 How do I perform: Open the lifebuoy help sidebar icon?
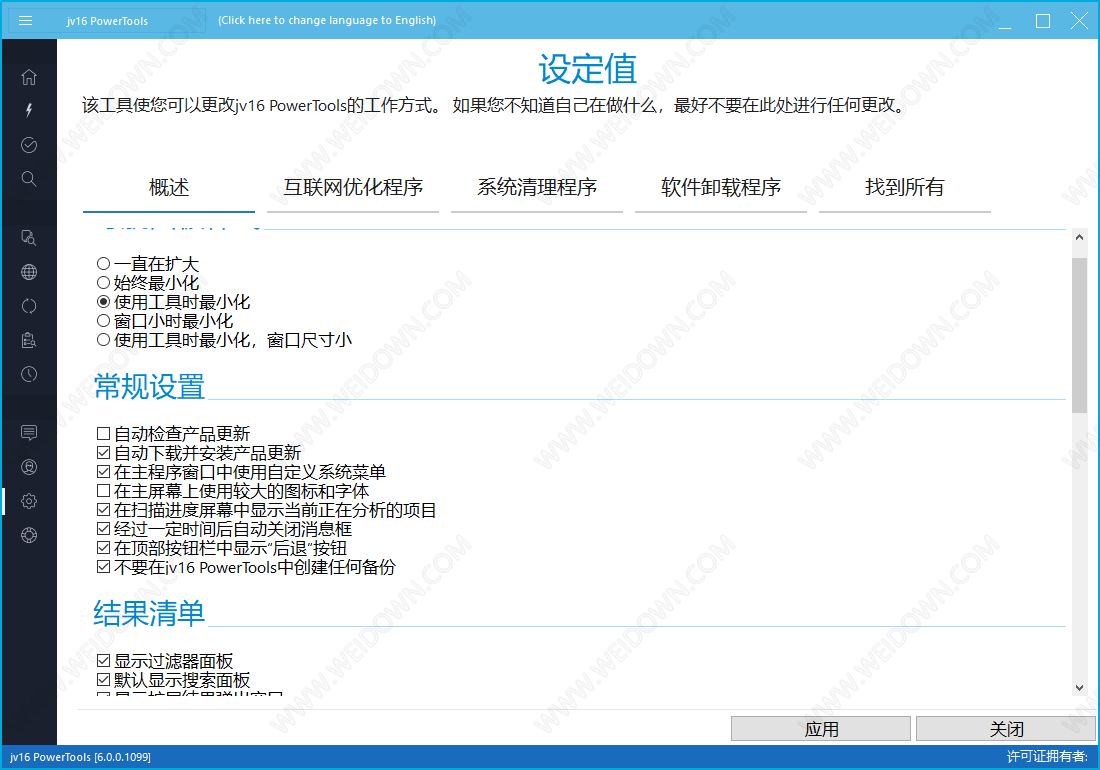click(29, 535)
